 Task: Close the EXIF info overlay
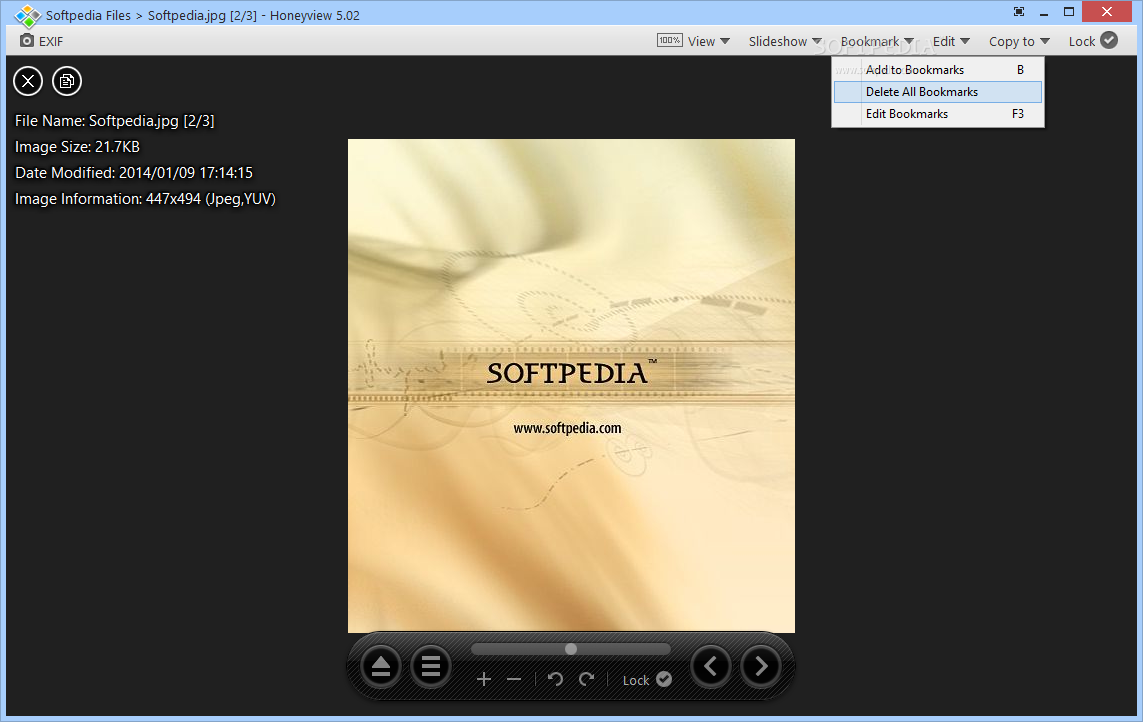click(28, 81)
